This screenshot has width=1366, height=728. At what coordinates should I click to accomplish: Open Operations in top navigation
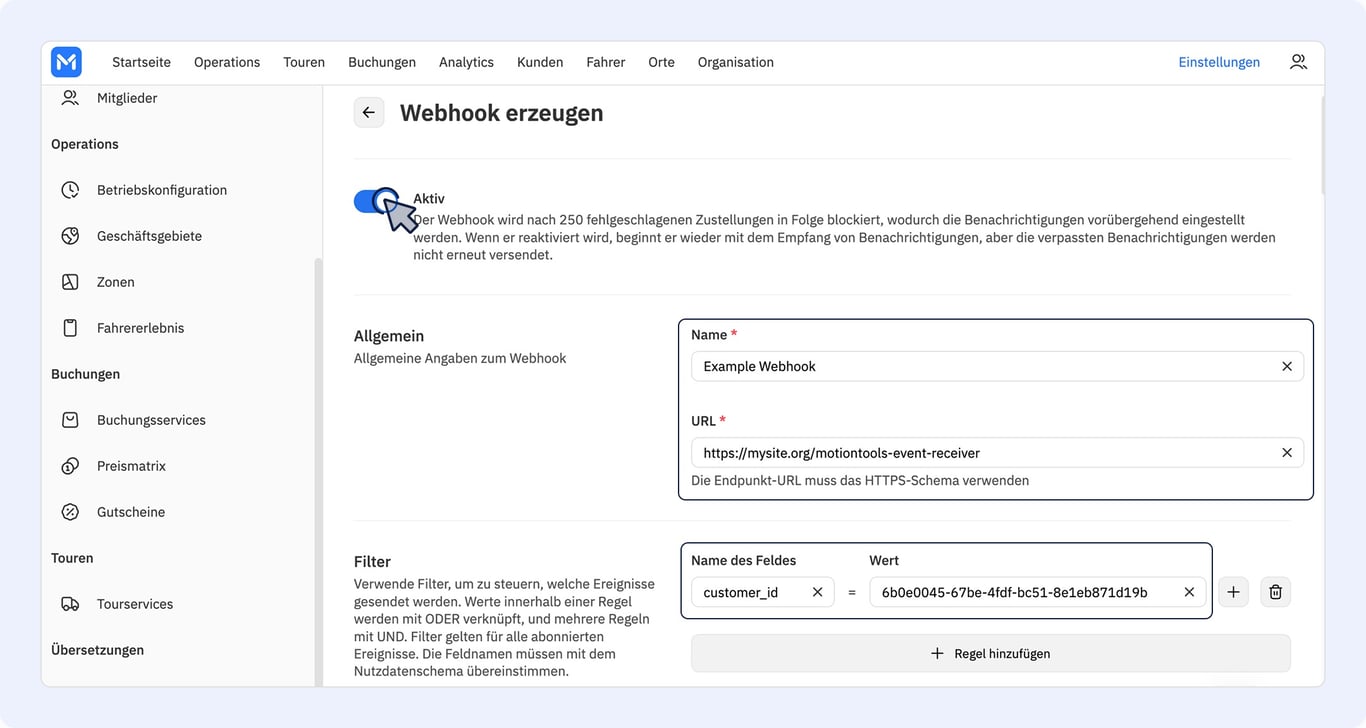(227, 62)
